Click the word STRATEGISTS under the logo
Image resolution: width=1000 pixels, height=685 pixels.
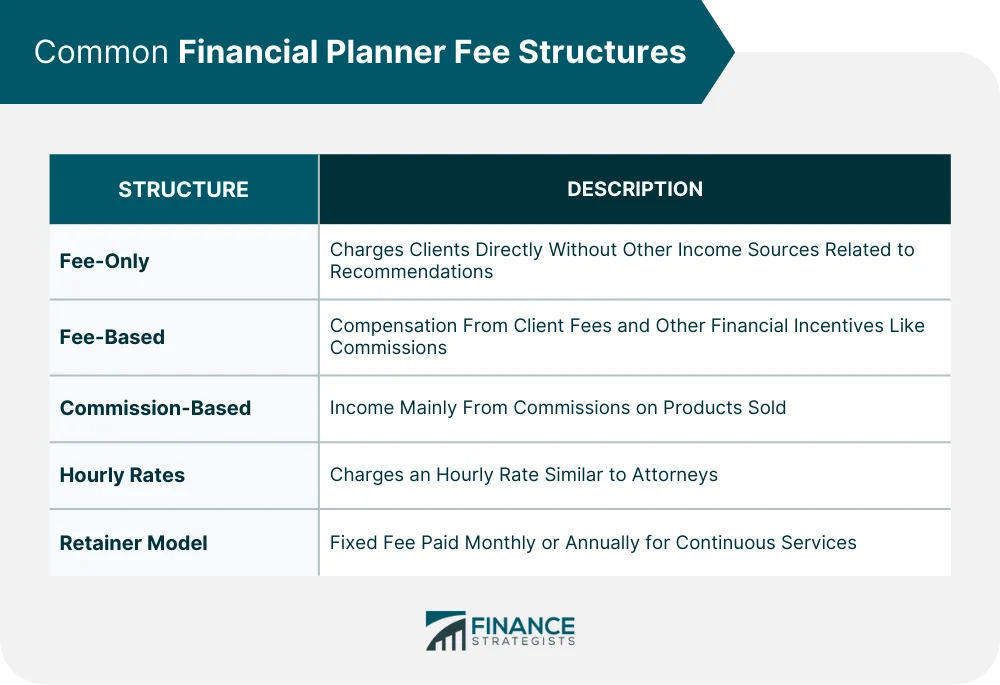[523, 641]
